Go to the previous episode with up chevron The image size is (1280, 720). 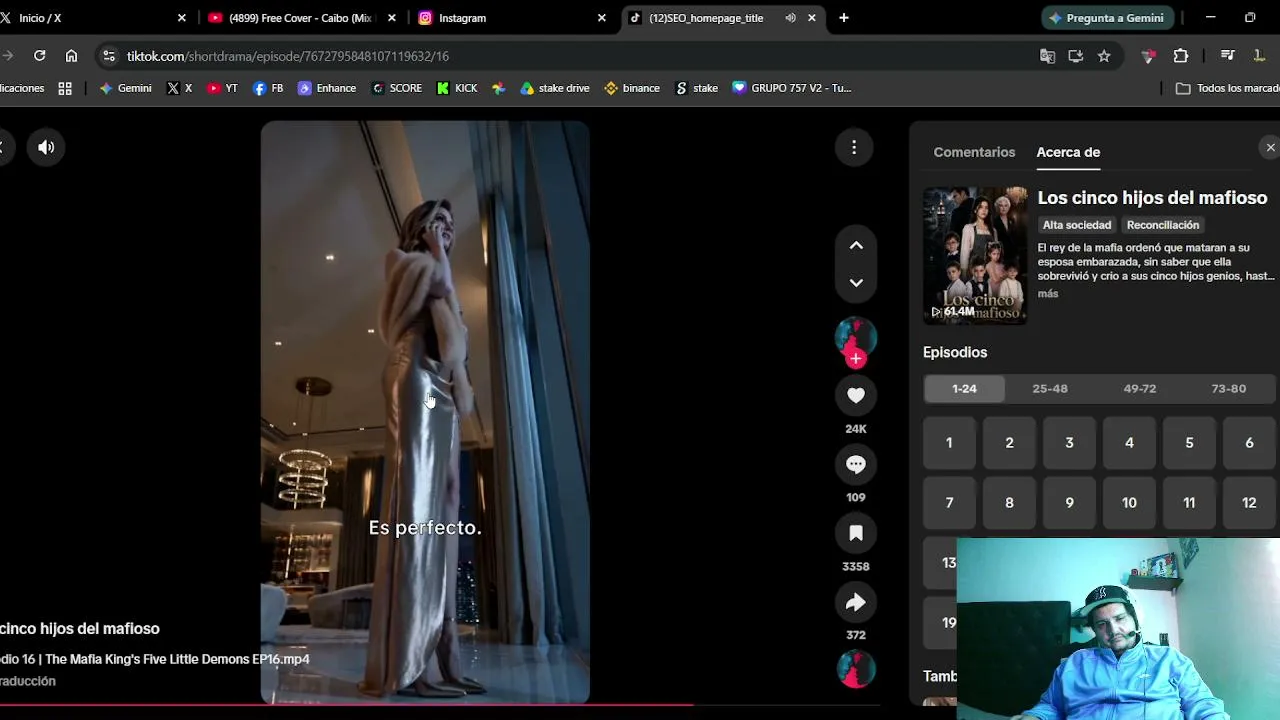(856, 245)
